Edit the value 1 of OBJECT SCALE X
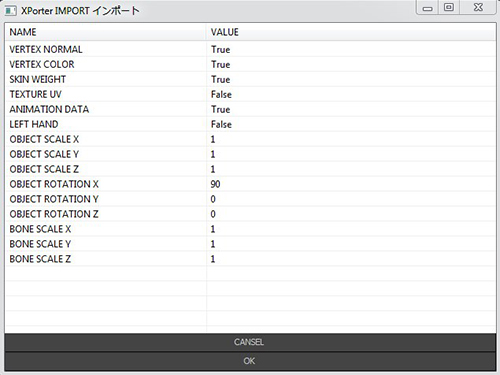500x375 pixels. [x=213, y=139]
